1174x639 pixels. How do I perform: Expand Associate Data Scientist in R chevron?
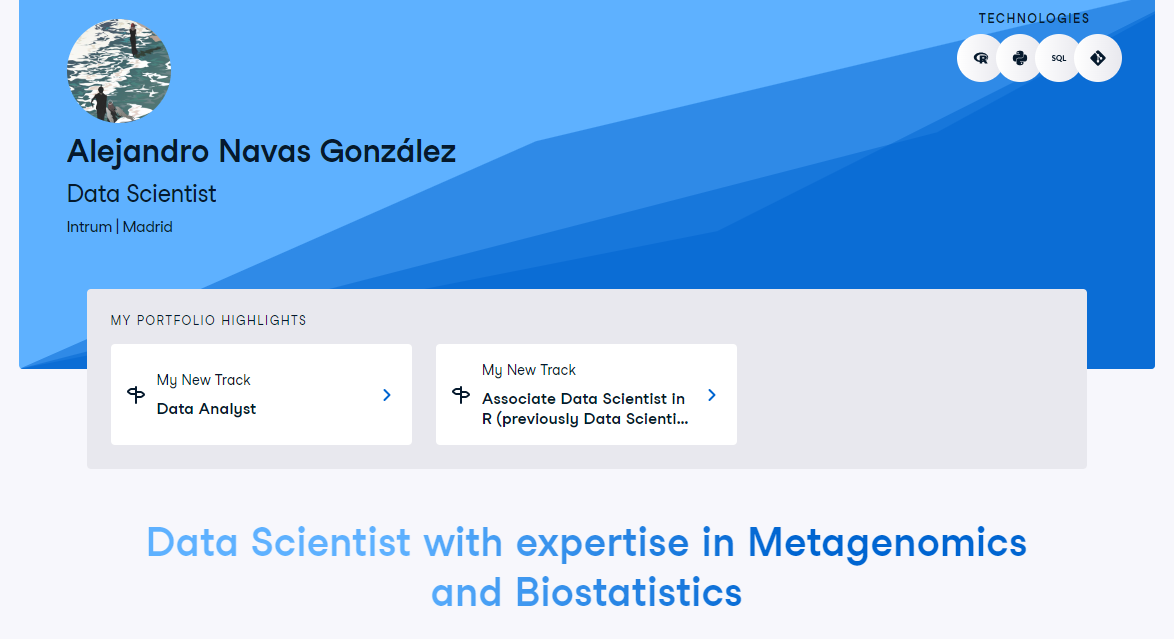712,395
